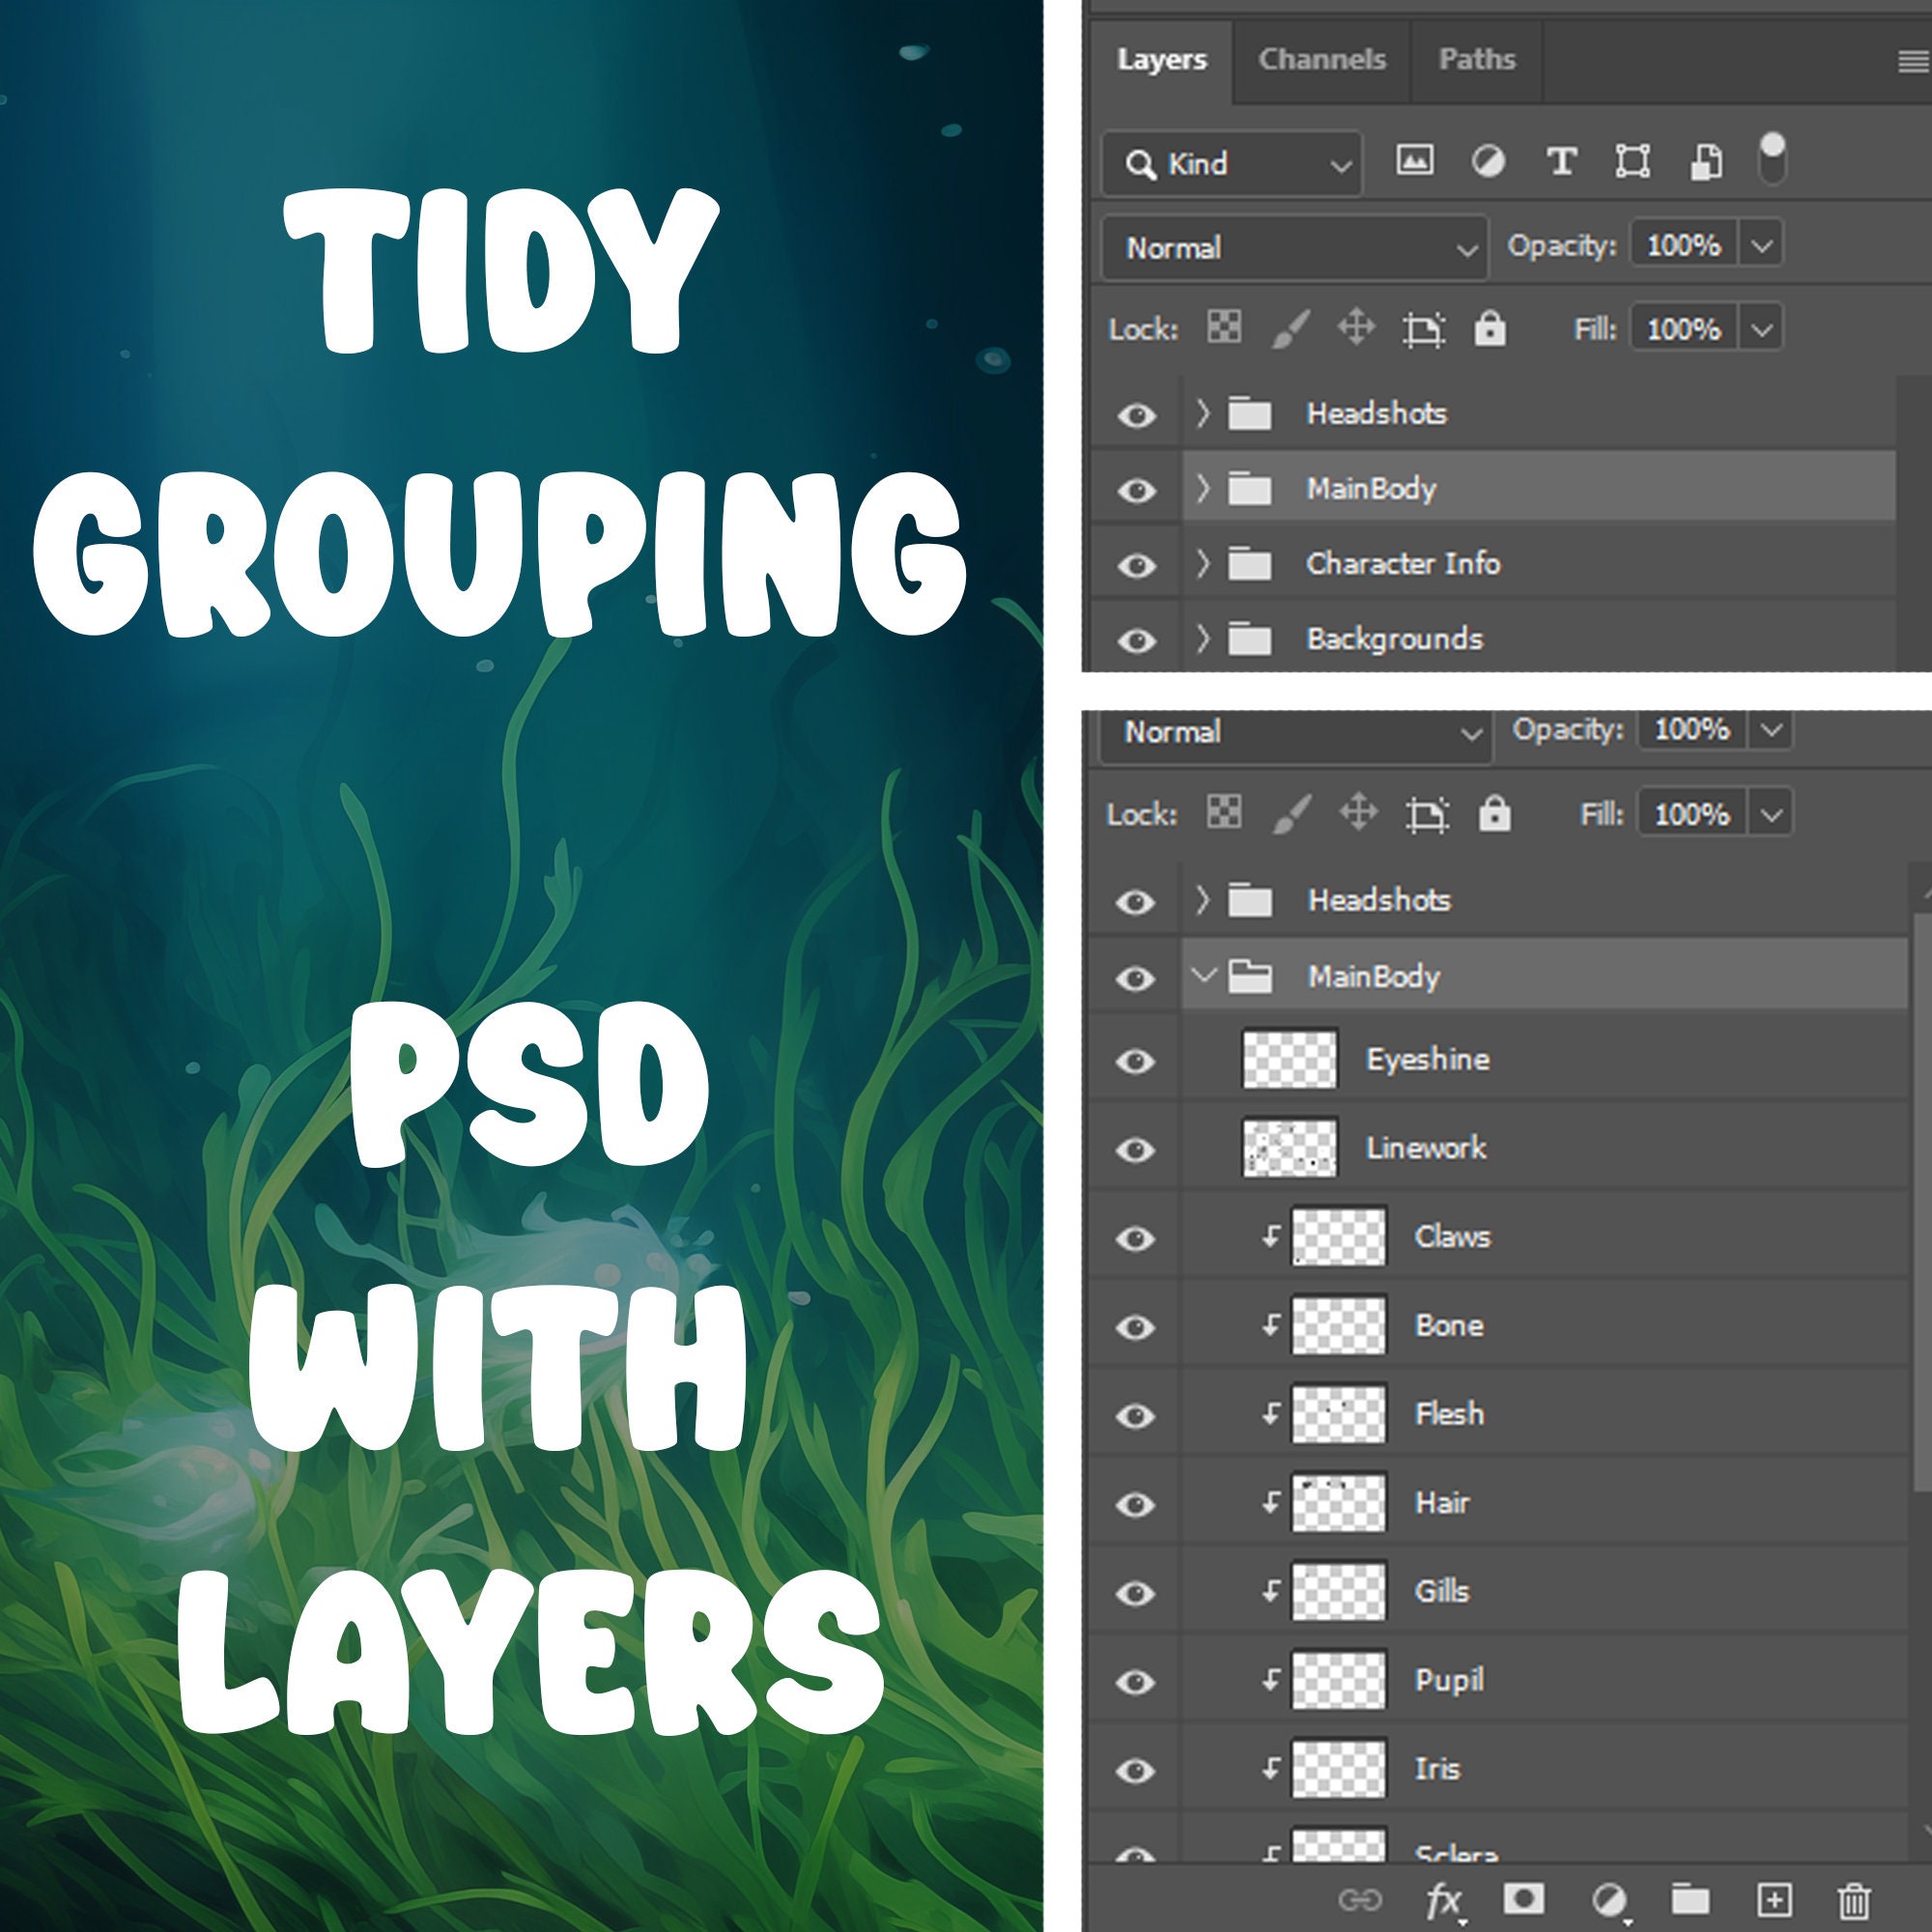Toggle layer filtering switch on or off
Image resolution: width=1932 pixels, height=1932 pixels.
click(x=1772, y=158)
